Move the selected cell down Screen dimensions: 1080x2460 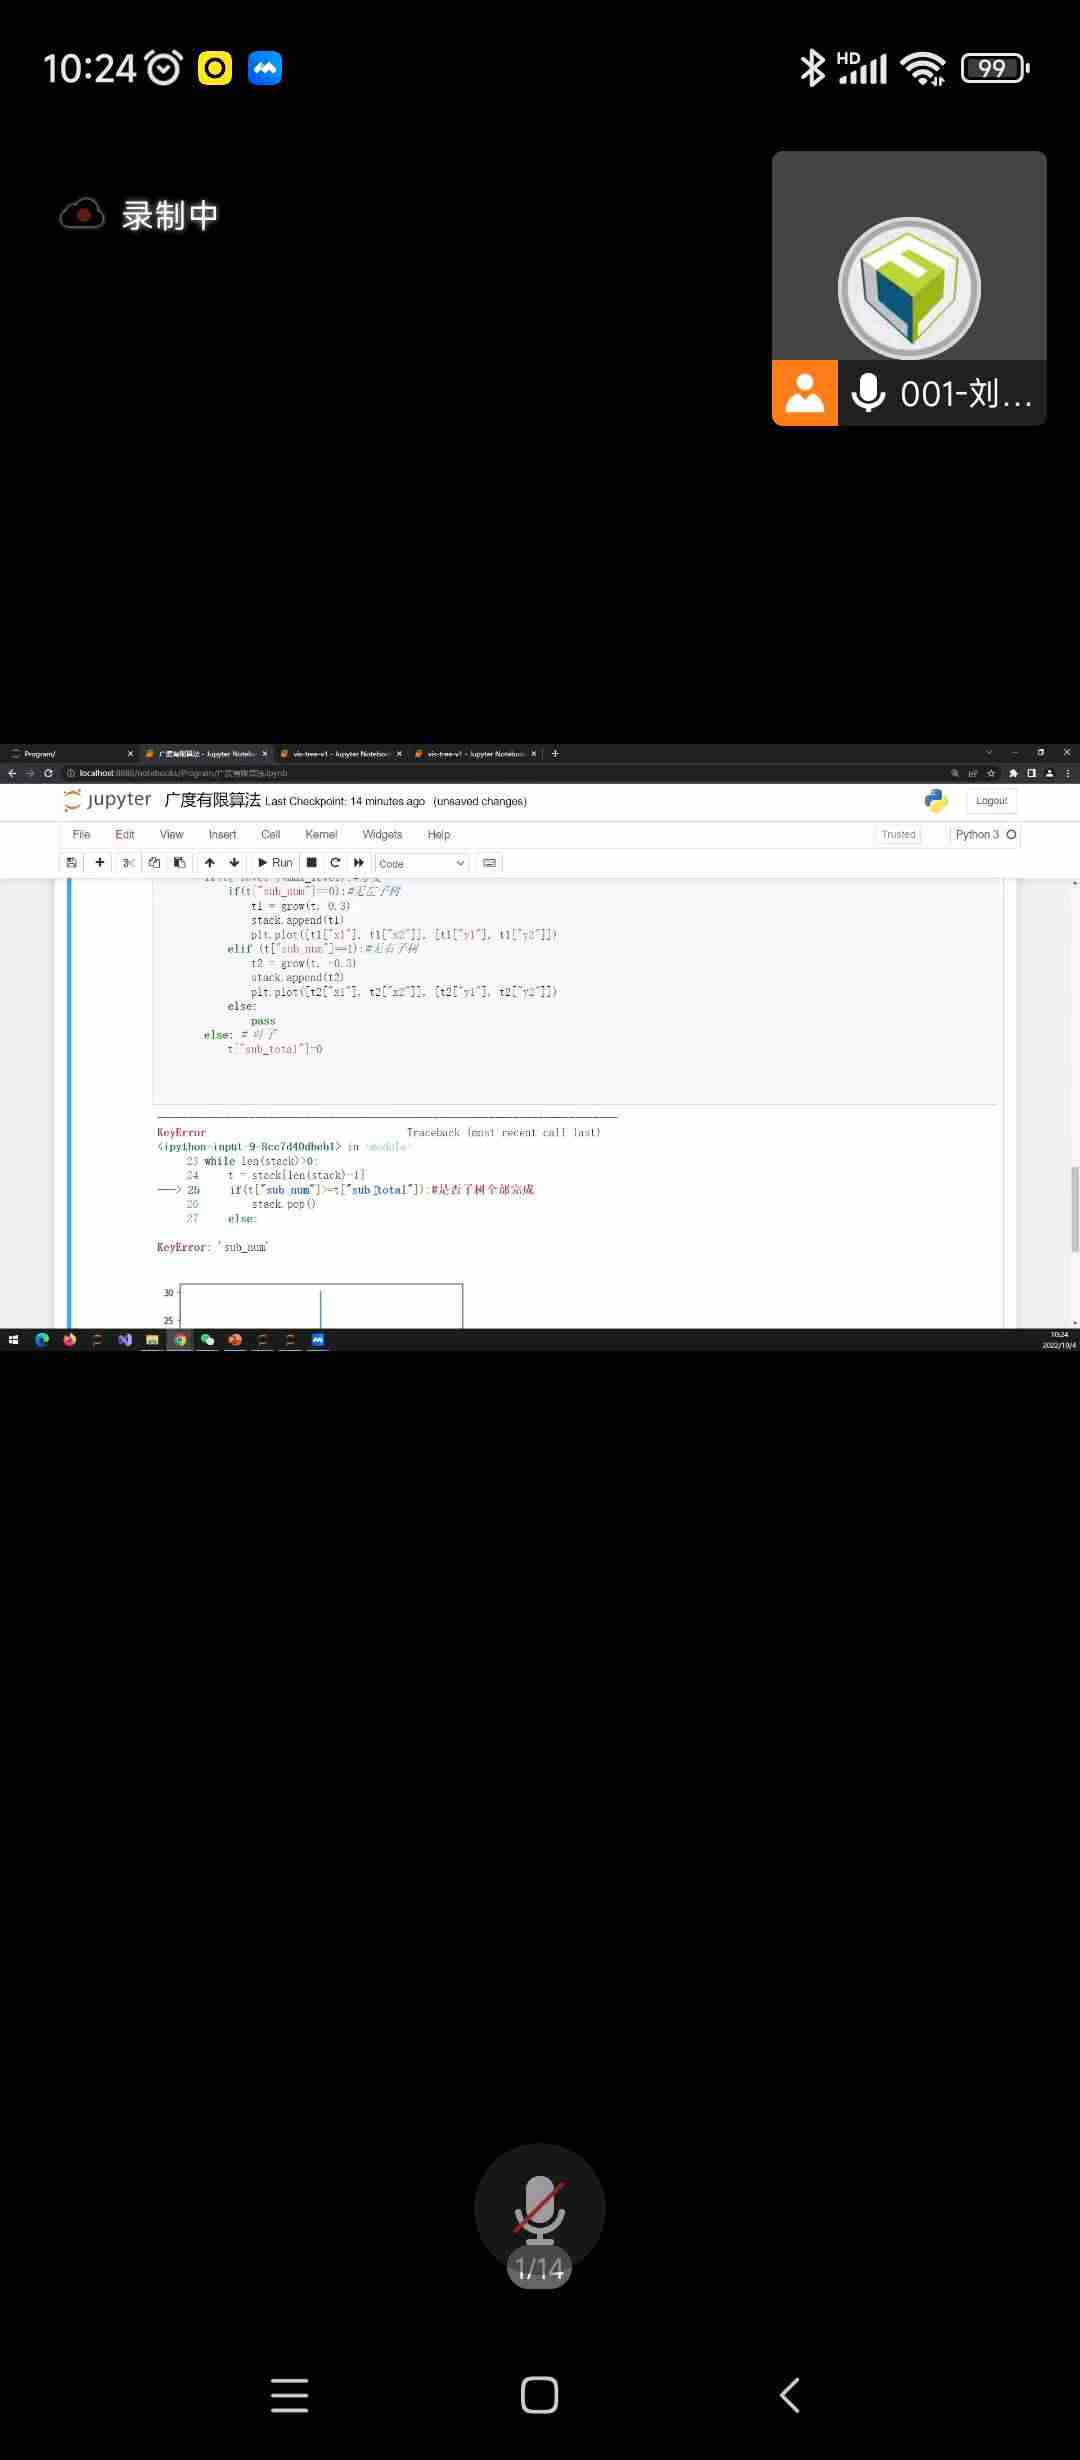pyautogui.click(x=234, y=863)
